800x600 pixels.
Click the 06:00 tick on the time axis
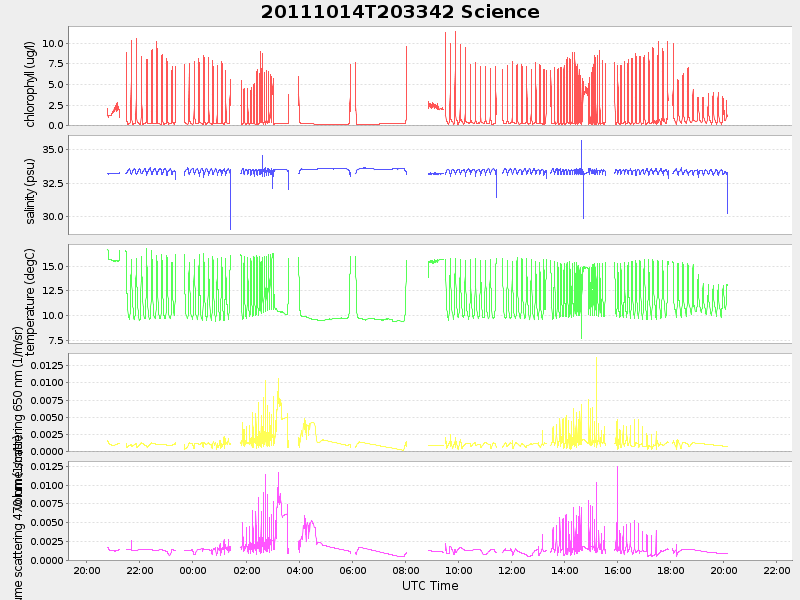coord(352,570)
